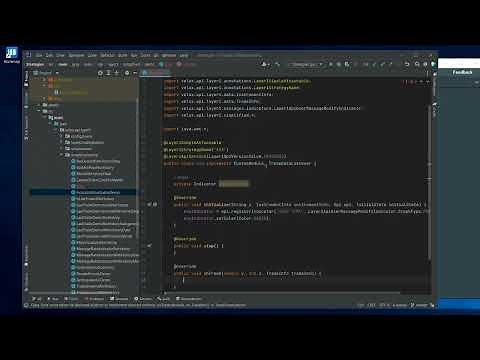Click the undo/rollback arrow icon
The image size is (480, 360).
pos(407,64)
